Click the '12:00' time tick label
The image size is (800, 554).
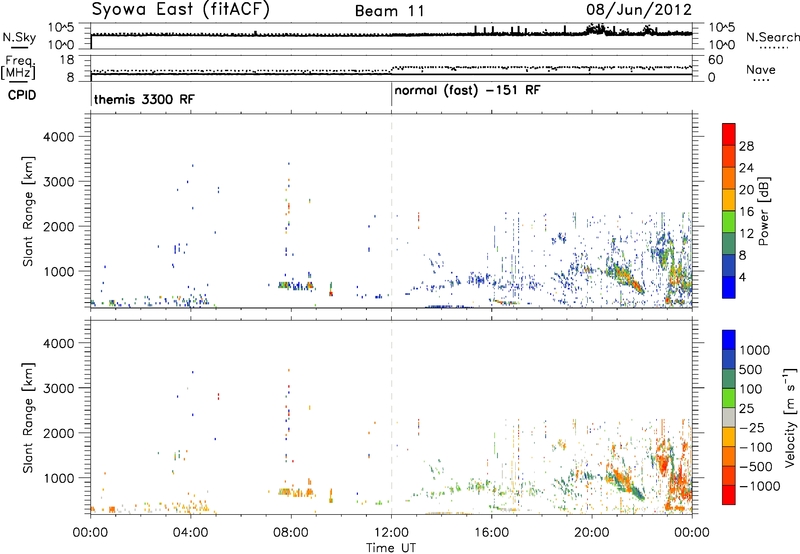[391, 533]
